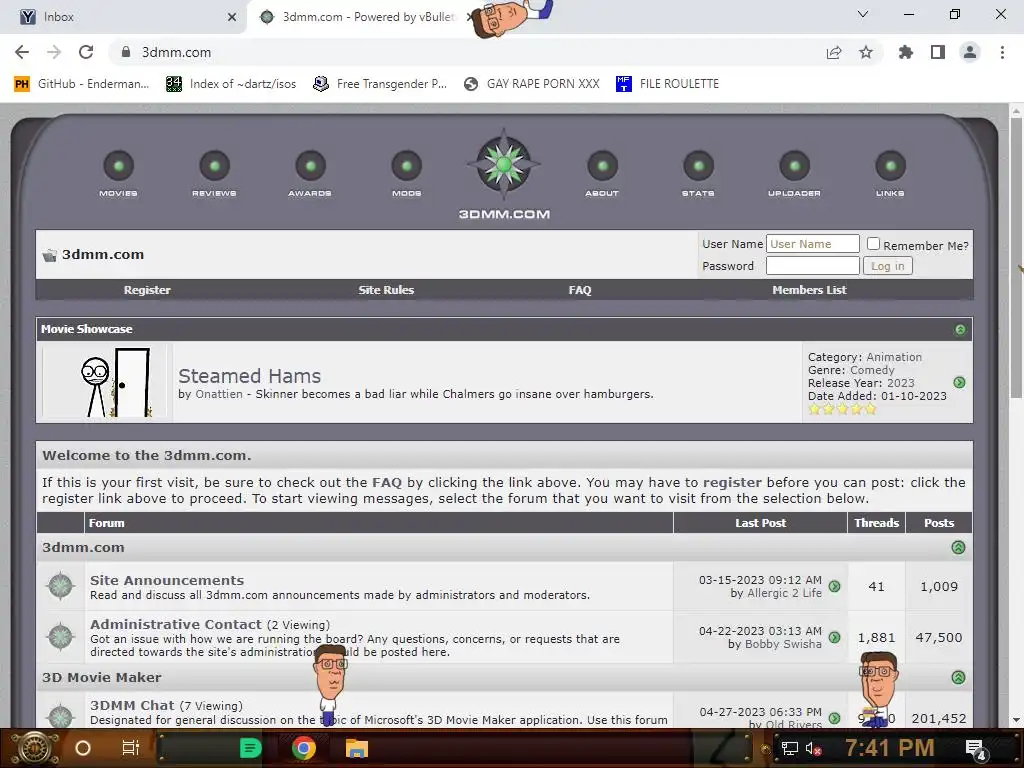Open the Uploader navigation orb
The width and height of the screenshot is (1024, 768).
tap(794, 166)
